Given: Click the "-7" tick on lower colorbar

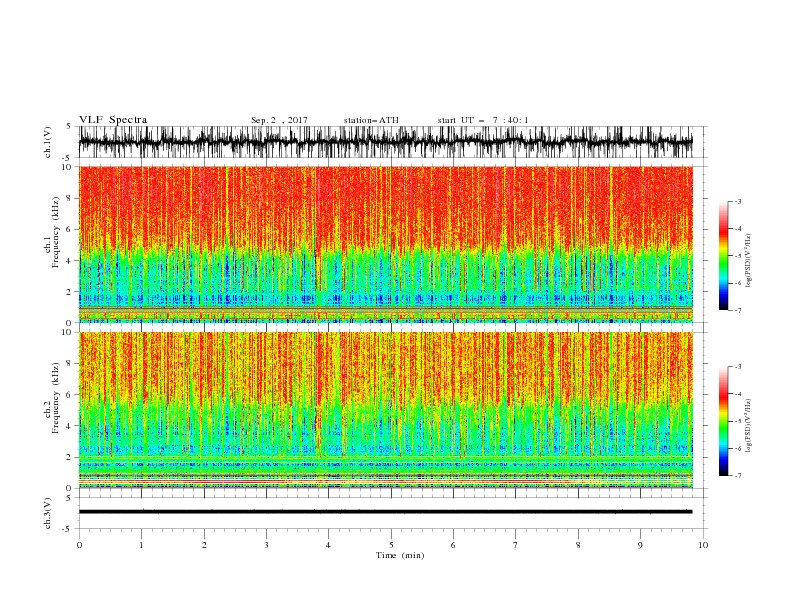Looking at the screenshot, I should [x=738, y=476].
